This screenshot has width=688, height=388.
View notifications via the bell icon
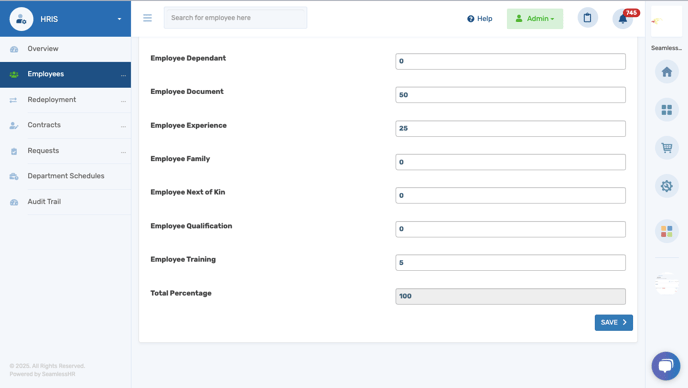[x=623, y=19]
